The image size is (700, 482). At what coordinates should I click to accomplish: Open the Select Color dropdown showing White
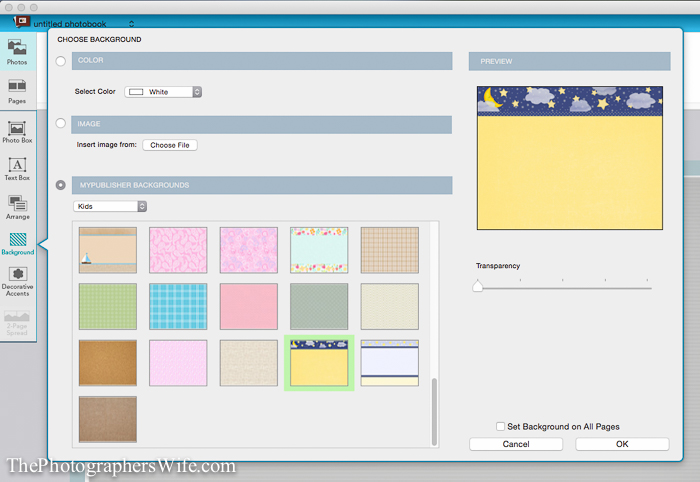pos(163,92)
